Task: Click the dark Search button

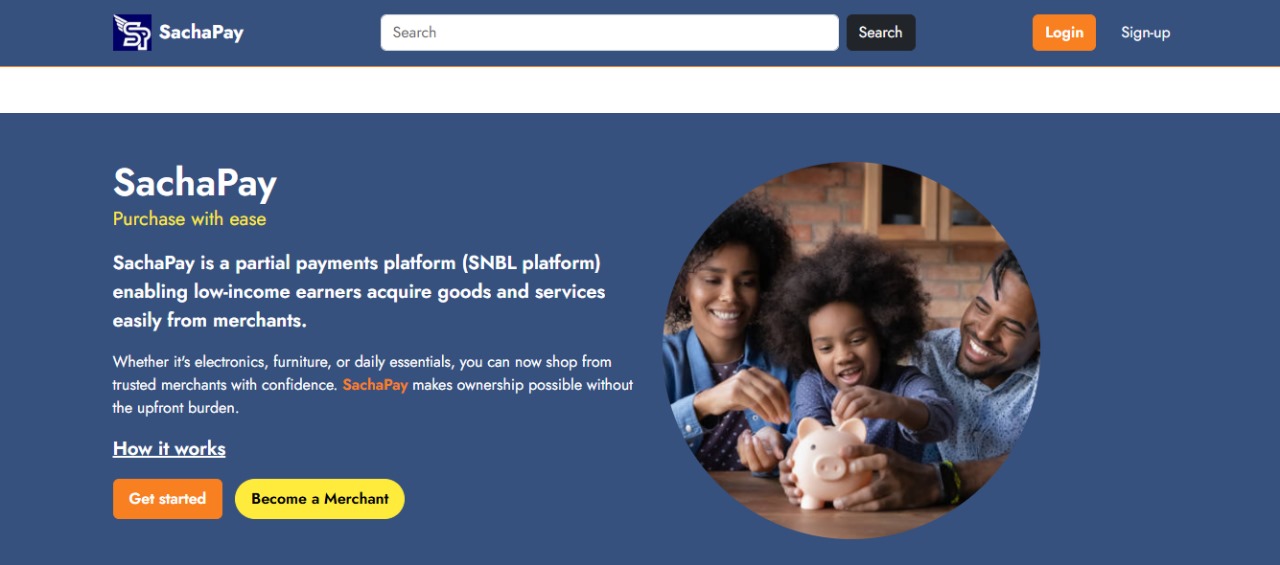Action: (x=880, y=32)
